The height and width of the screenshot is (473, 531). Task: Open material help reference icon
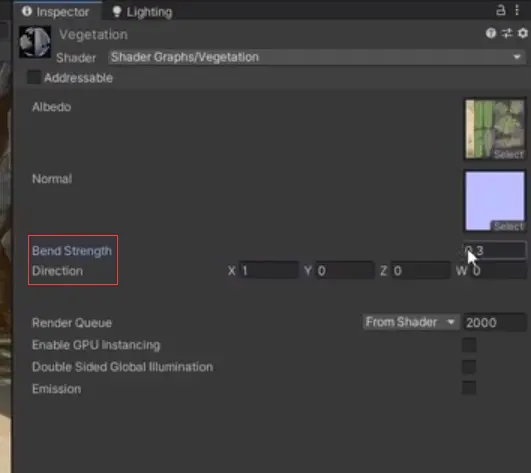point(491,33)
